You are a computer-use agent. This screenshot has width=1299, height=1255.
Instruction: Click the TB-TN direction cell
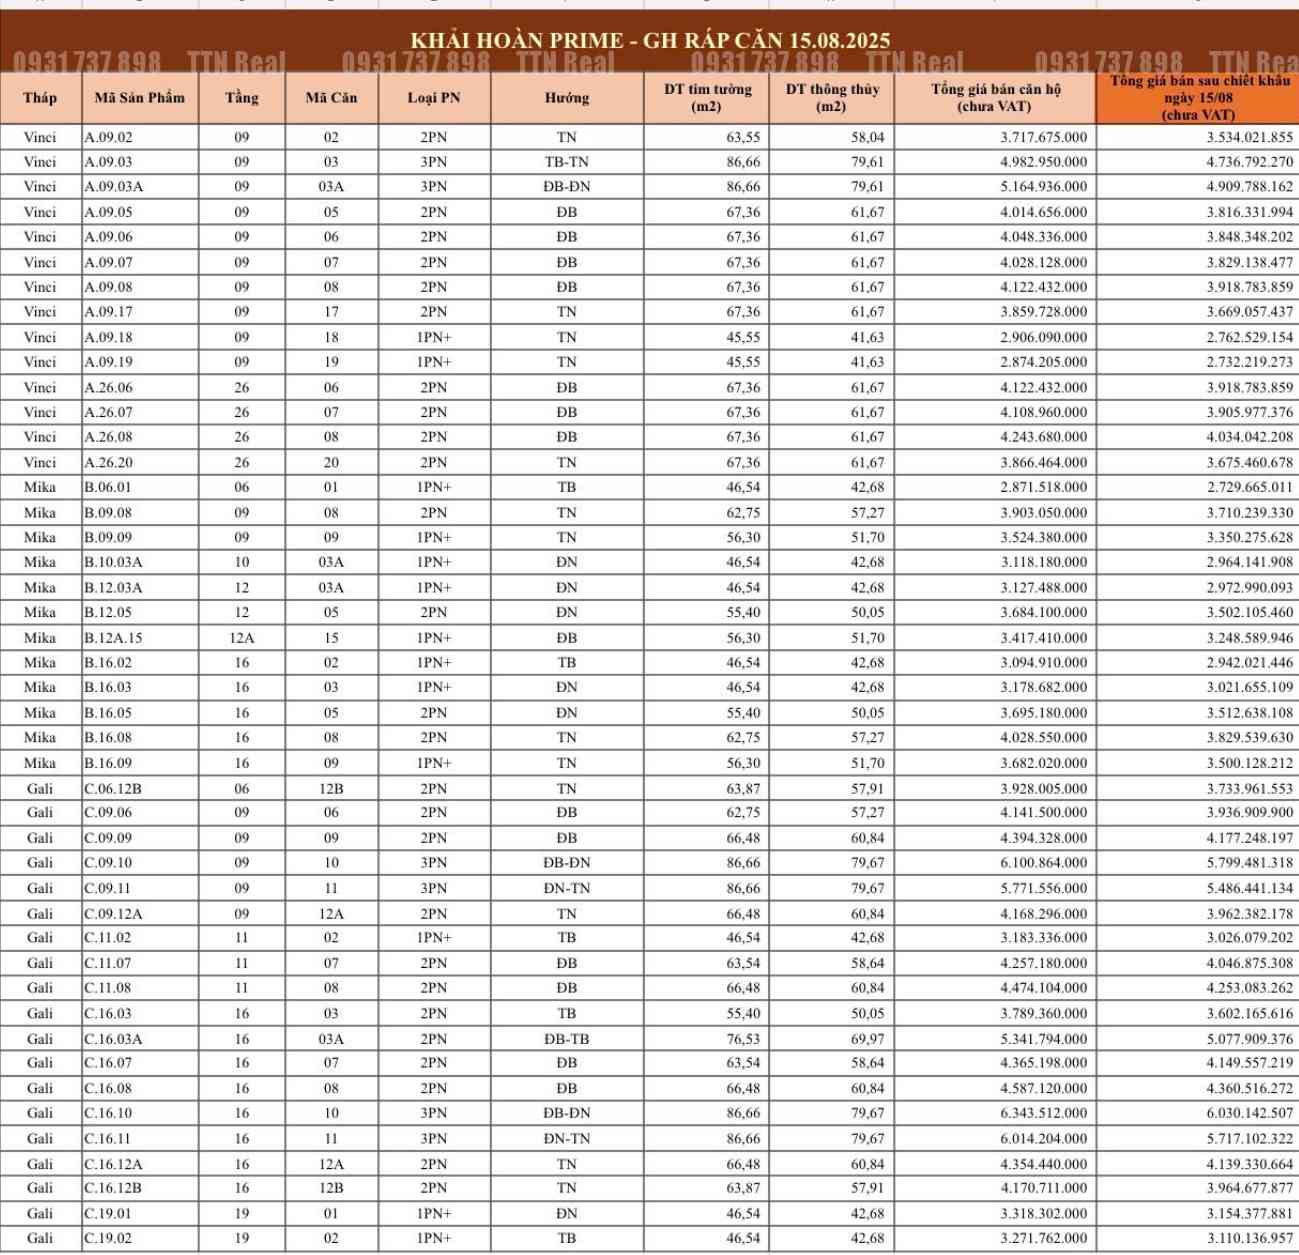(x=567, y=162)
